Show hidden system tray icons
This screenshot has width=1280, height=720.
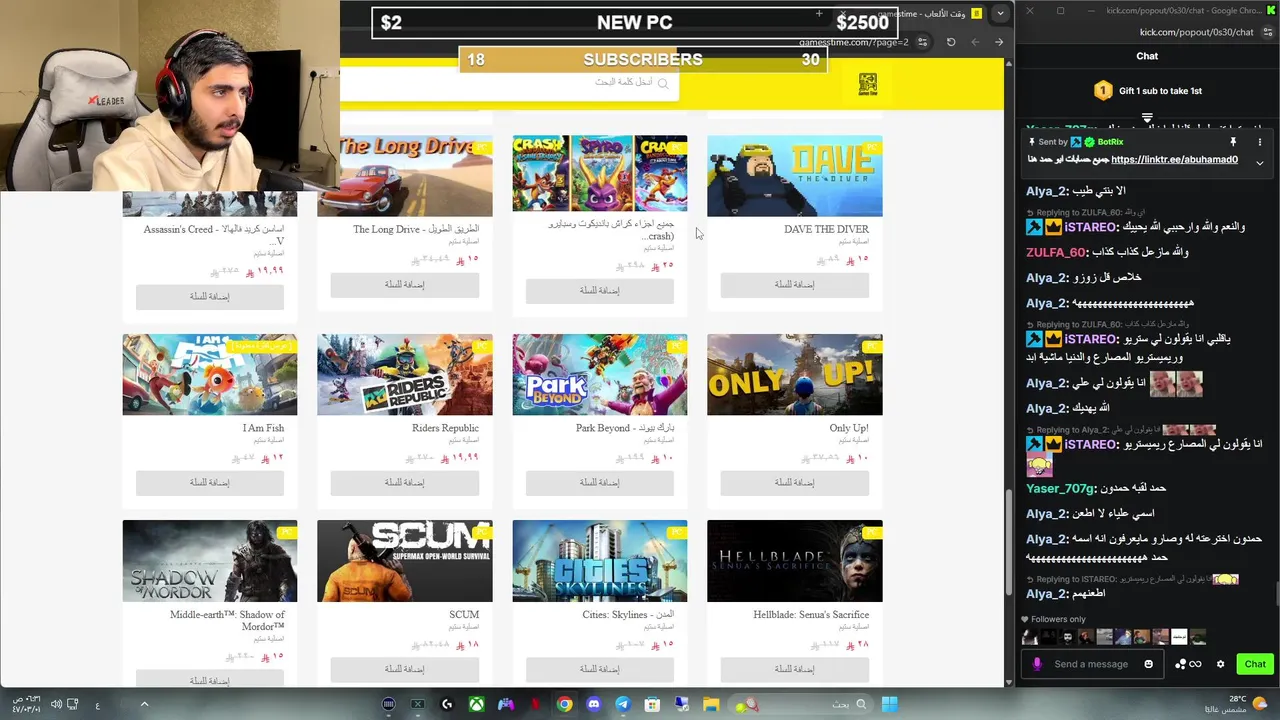(144, 704)
